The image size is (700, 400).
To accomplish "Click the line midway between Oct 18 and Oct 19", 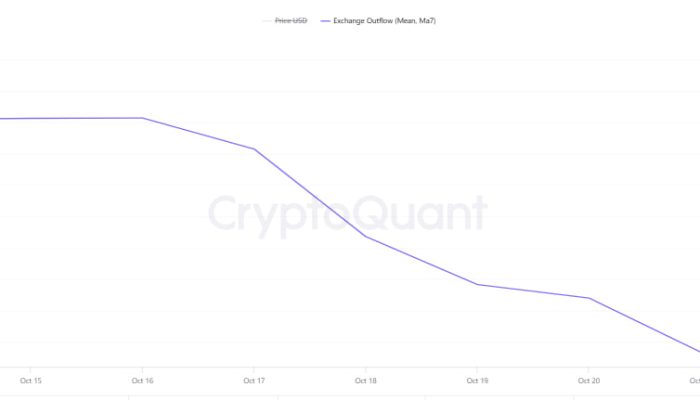I will tap(422, 261).
